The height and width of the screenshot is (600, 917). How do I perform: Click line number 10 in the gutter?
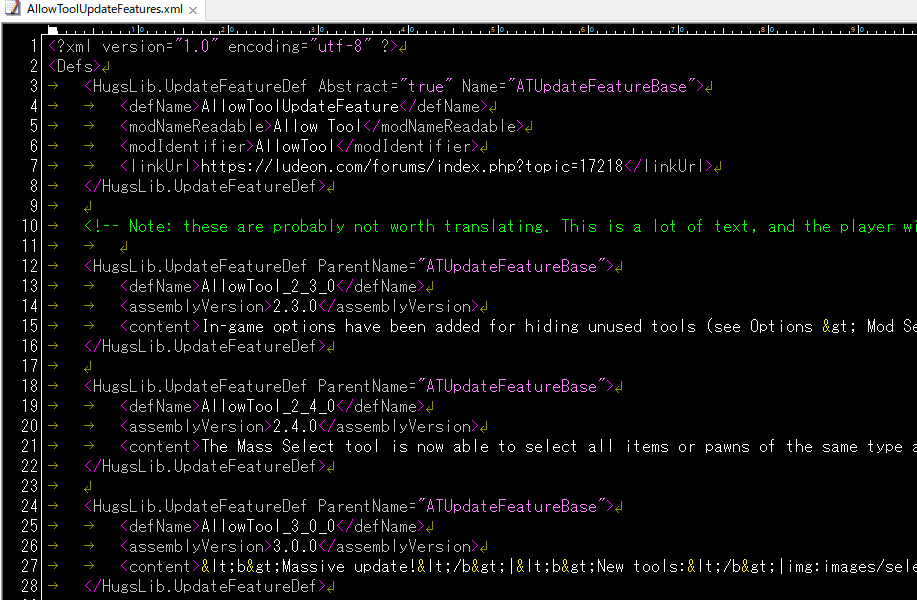pyautogui.click(x=30, y=226)
